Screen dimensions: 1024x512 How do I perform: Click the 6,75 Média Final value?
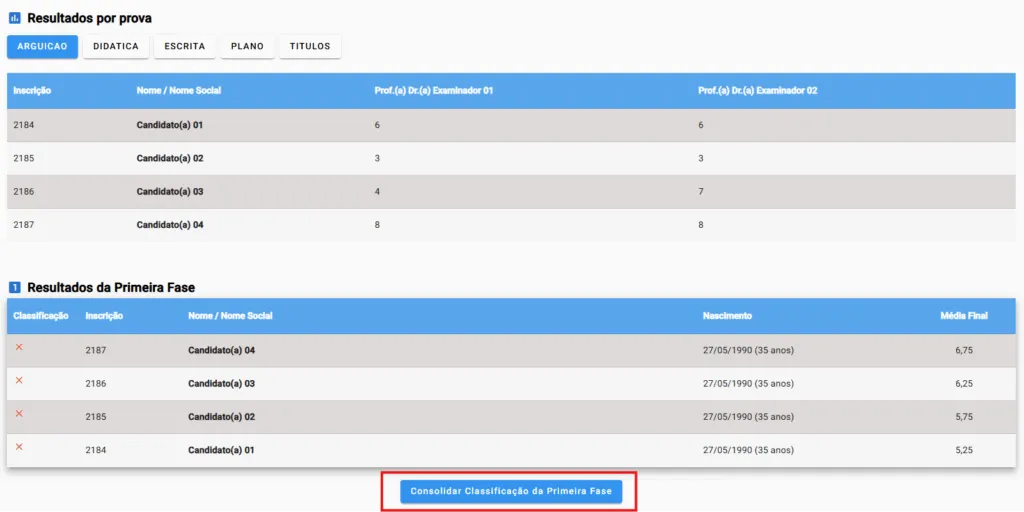[964, 351]
